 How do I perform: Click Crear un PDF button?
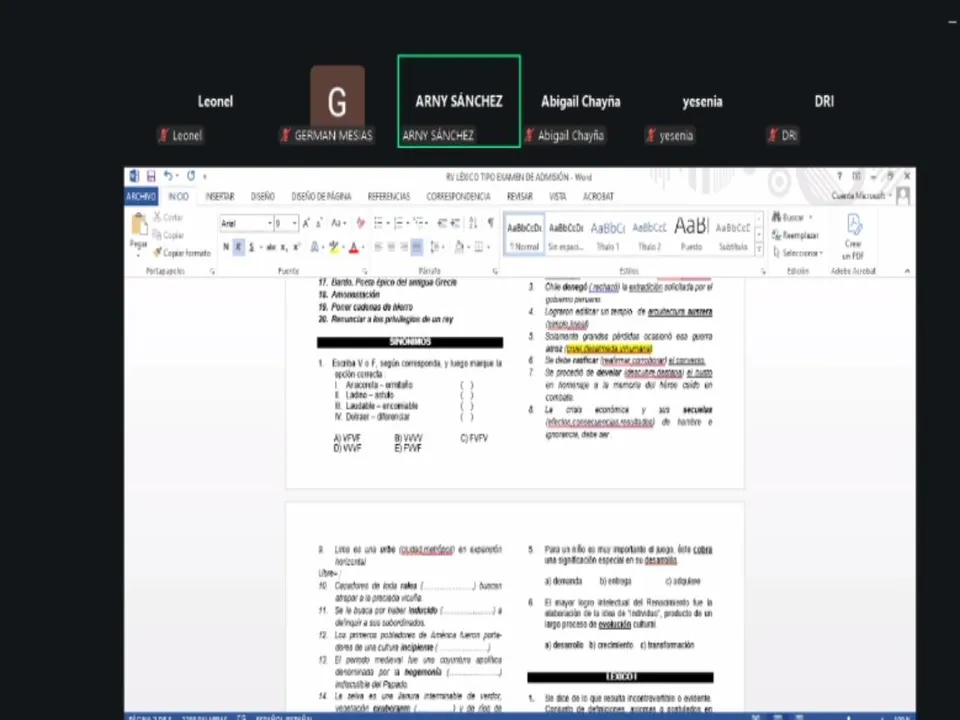pos(853,238)
